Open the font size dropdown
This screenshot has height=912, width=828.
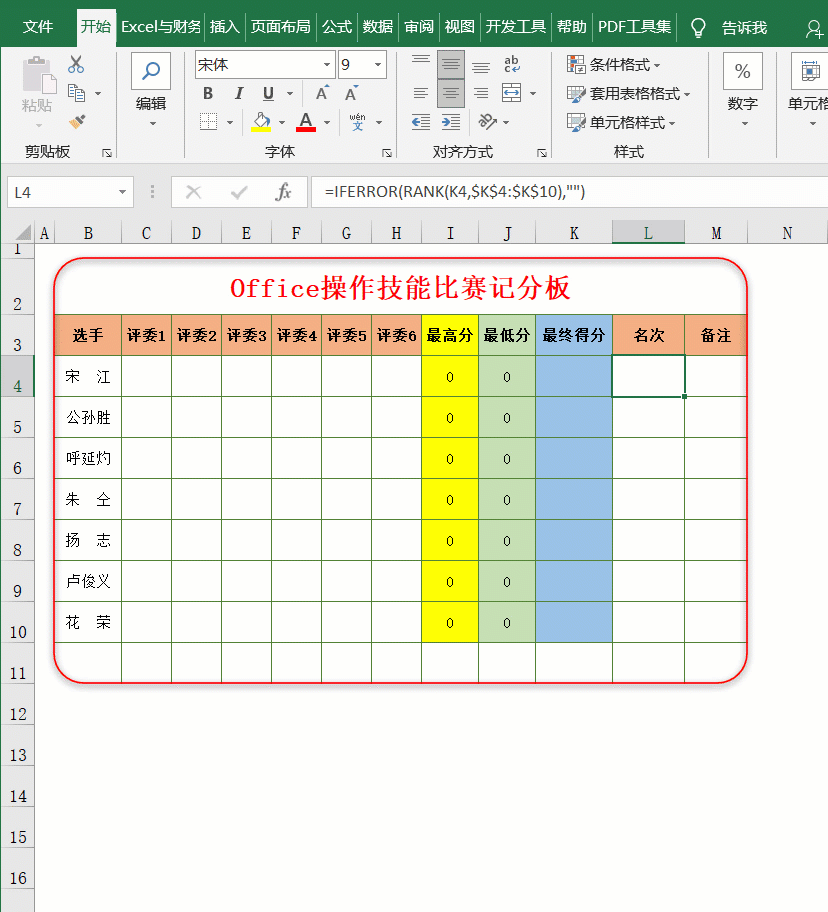(x=378, y=66)
